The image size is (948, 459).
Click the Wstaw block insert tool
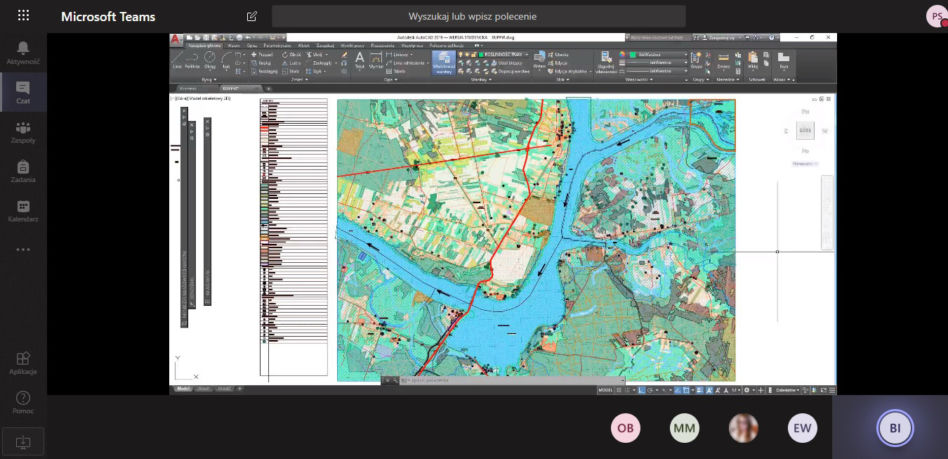click(539, 60)
